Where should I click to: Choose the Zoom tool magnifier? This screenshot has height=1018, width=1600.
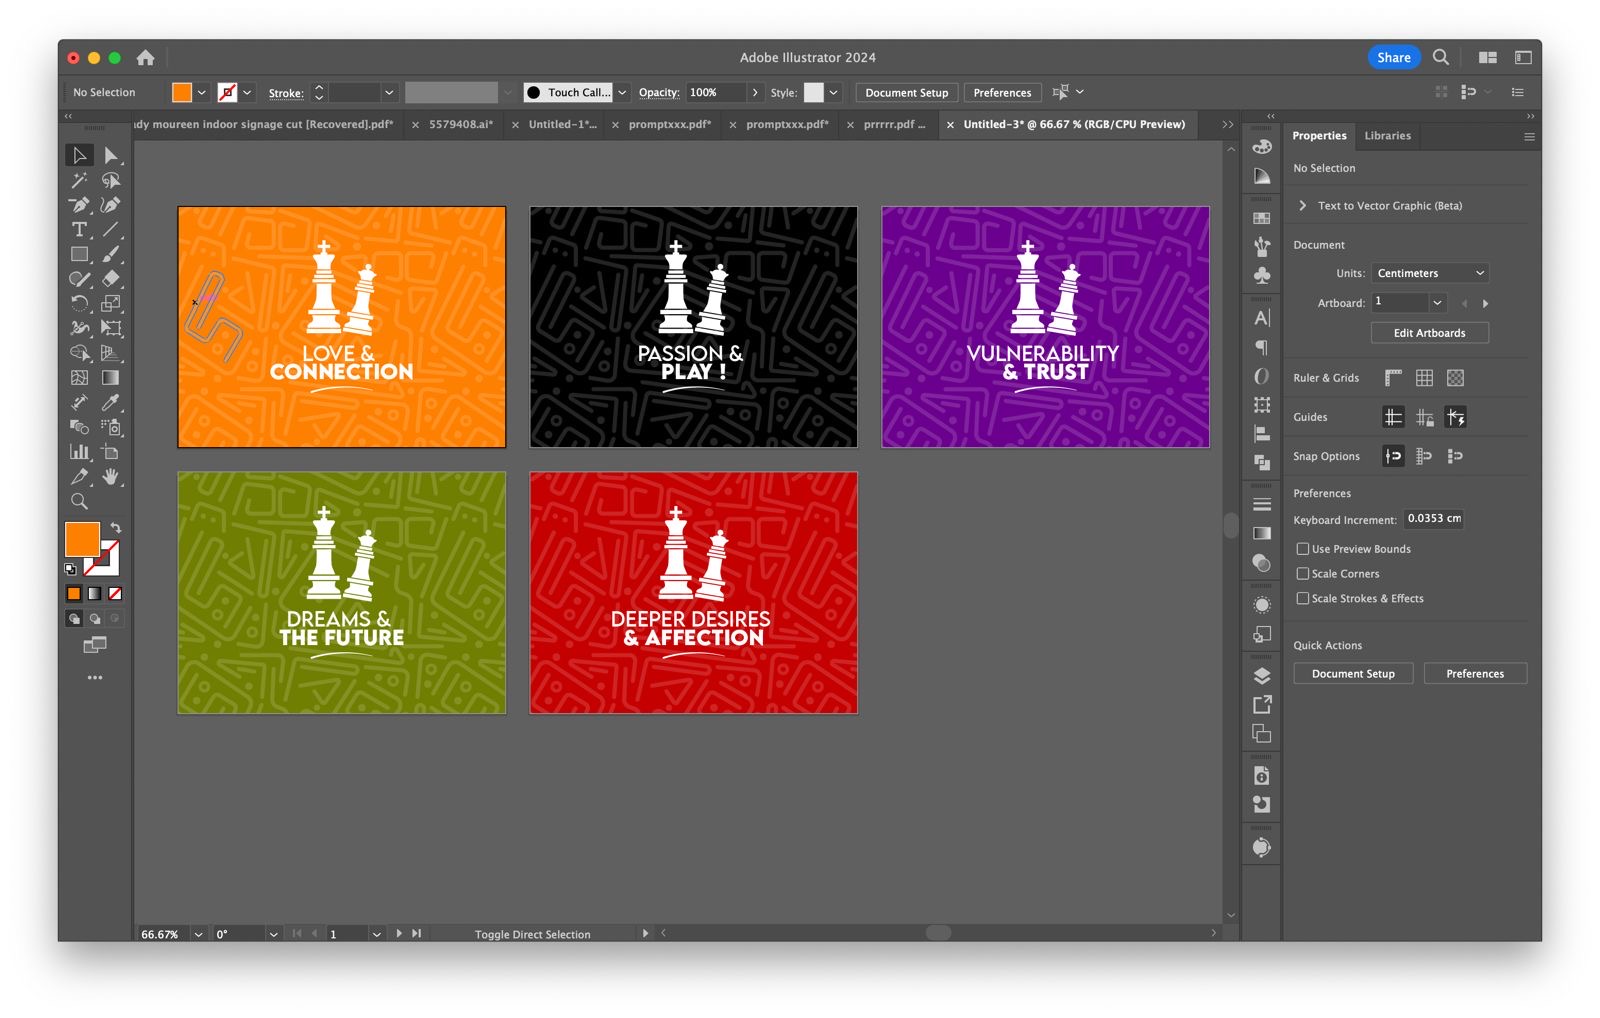79,501
